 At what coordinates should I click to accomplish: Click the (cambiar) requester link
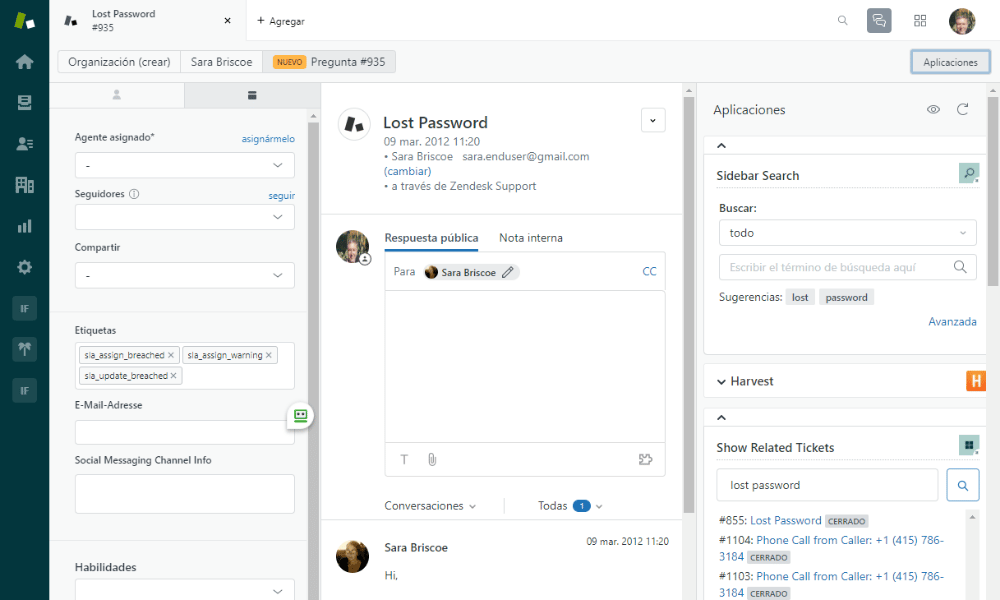tap(408, 171)
